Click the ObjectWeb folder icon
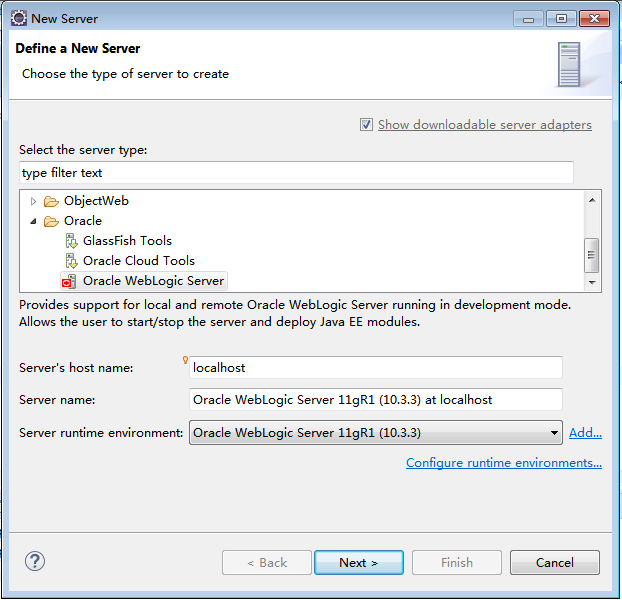 click(x=51, y=201)
